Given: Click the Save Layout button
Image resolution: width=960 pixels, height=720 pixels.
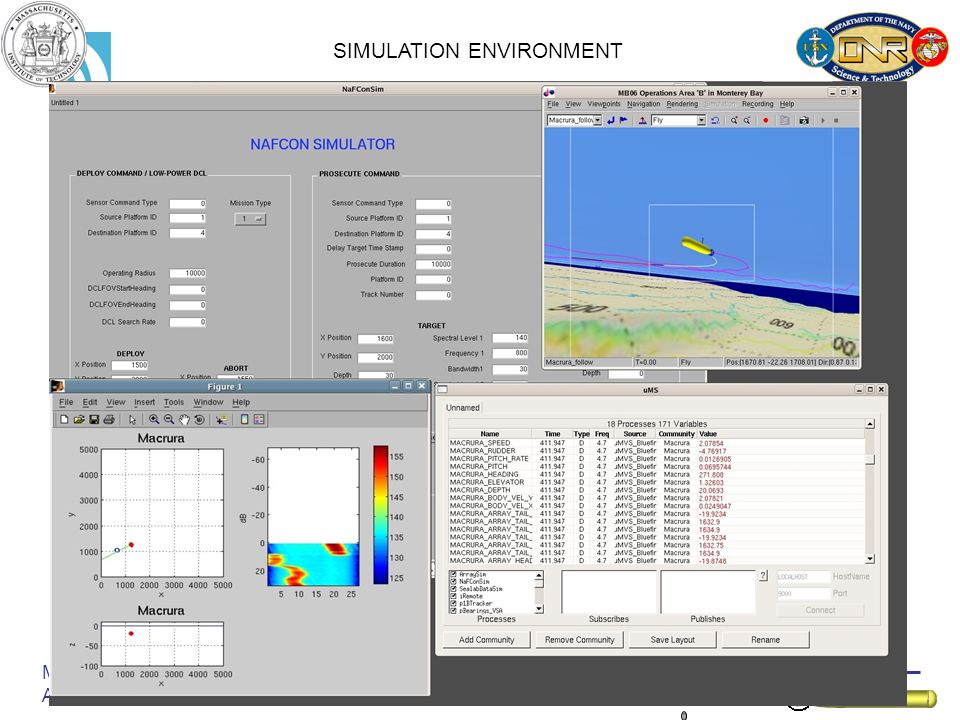Looking at the screenshot, I should click(x=672, y=640).
